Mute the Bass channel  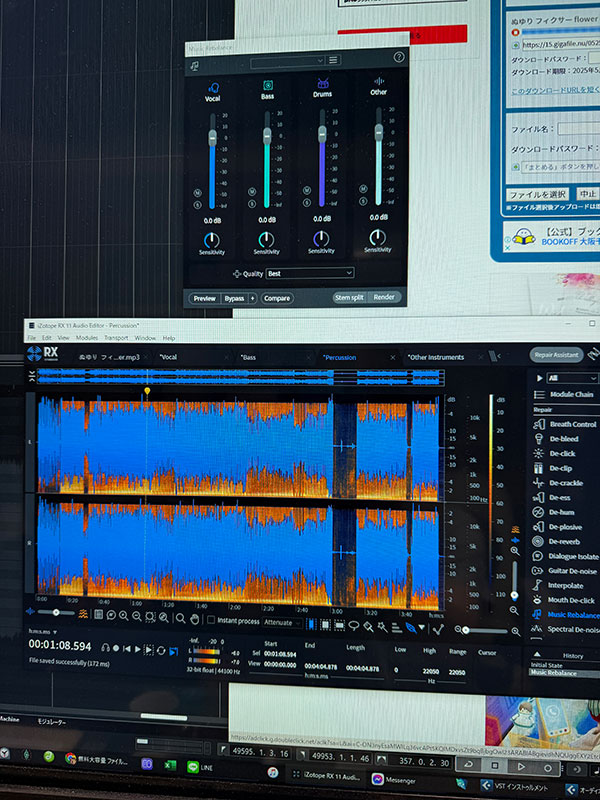coord(252,192)
